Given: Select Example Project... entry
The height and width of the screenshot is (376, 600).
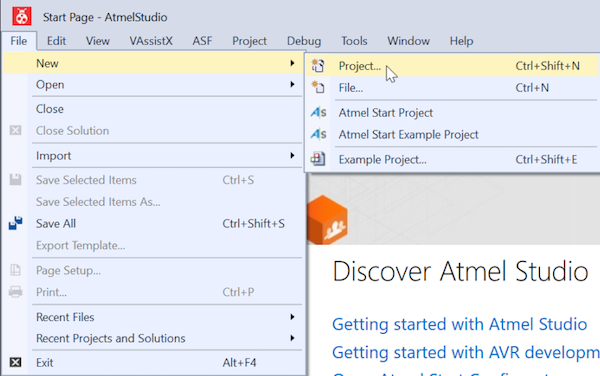Looking at the screenshot, I should point(452,159).
